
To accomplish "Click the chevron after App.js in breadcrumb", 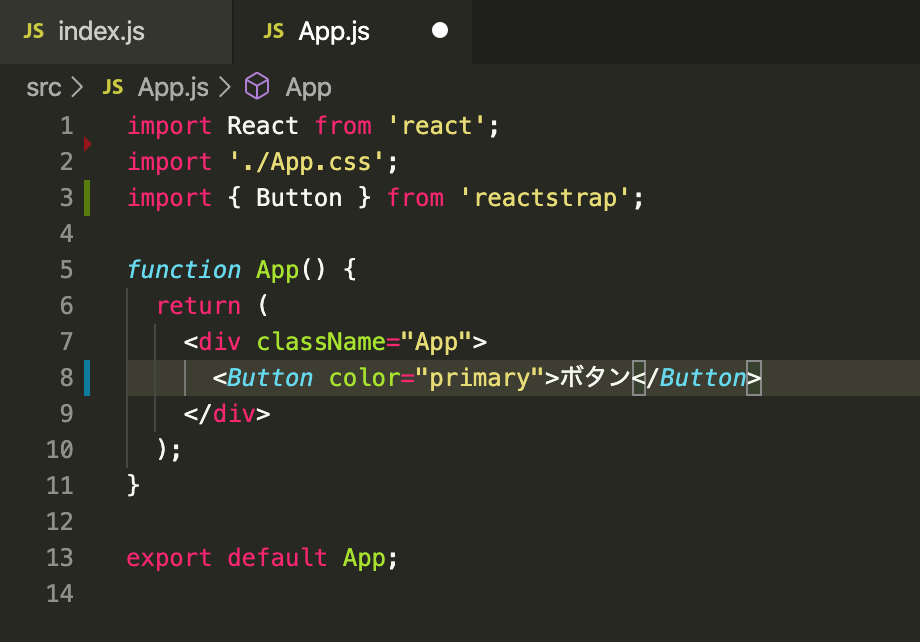I will (225, 87).
